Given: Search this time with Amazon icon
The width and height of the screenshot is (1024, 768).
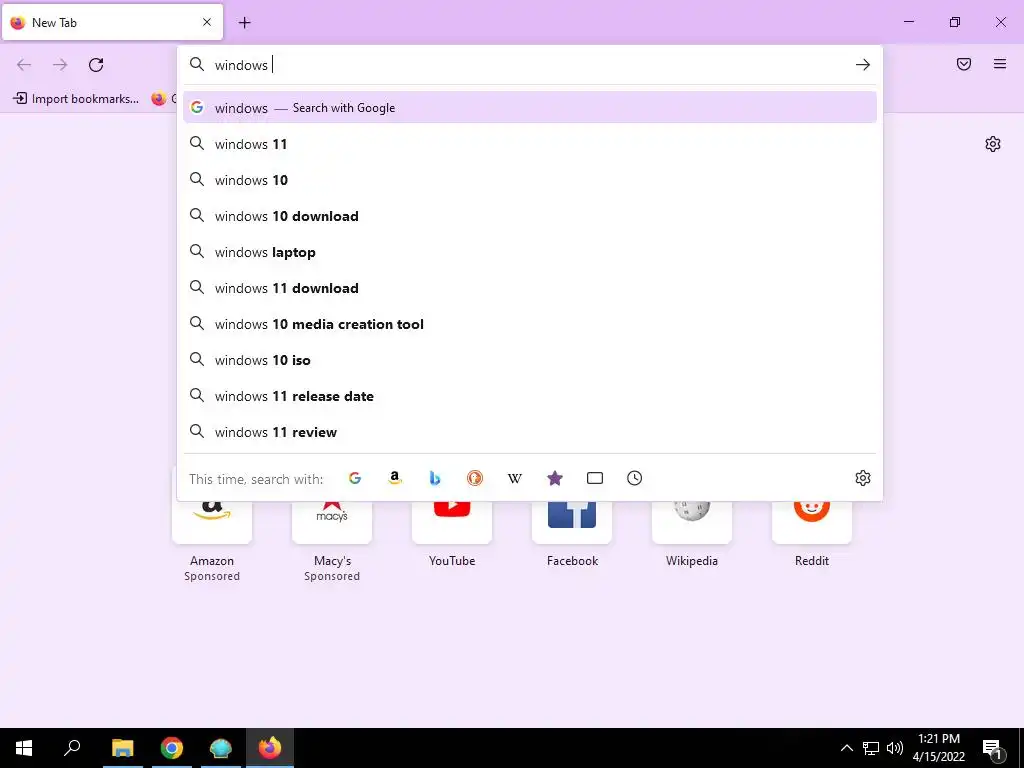Looking at the screenshot, I should pyautogui.click(x=394, y=478).
